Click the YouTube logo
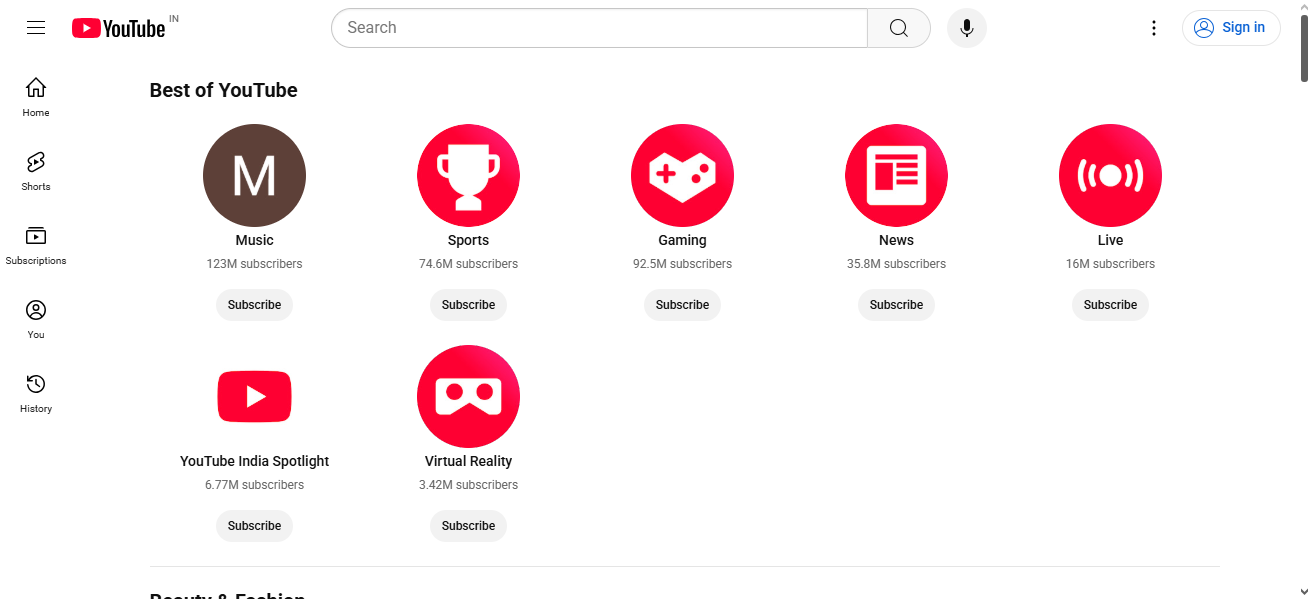The width and height of the screenshot is (1312, 599). [x=118, y=28]
